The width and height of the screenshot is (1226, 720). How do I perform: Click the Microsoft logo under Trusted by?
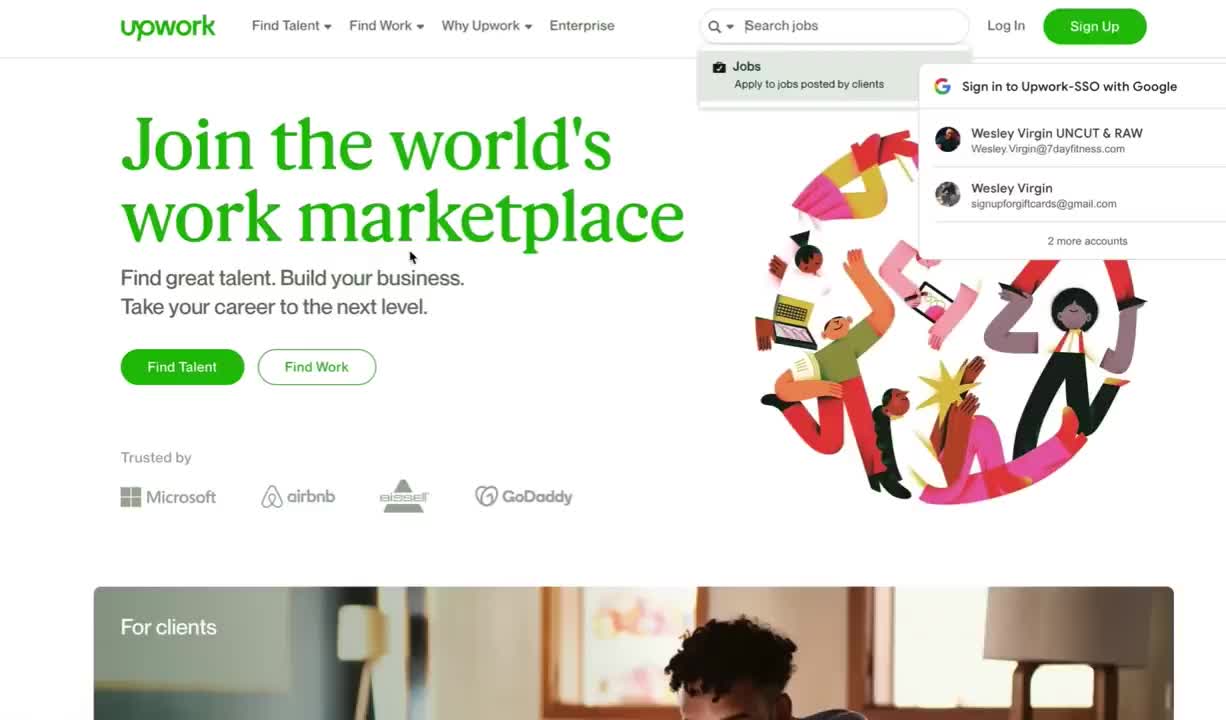(x=168, y=497)
